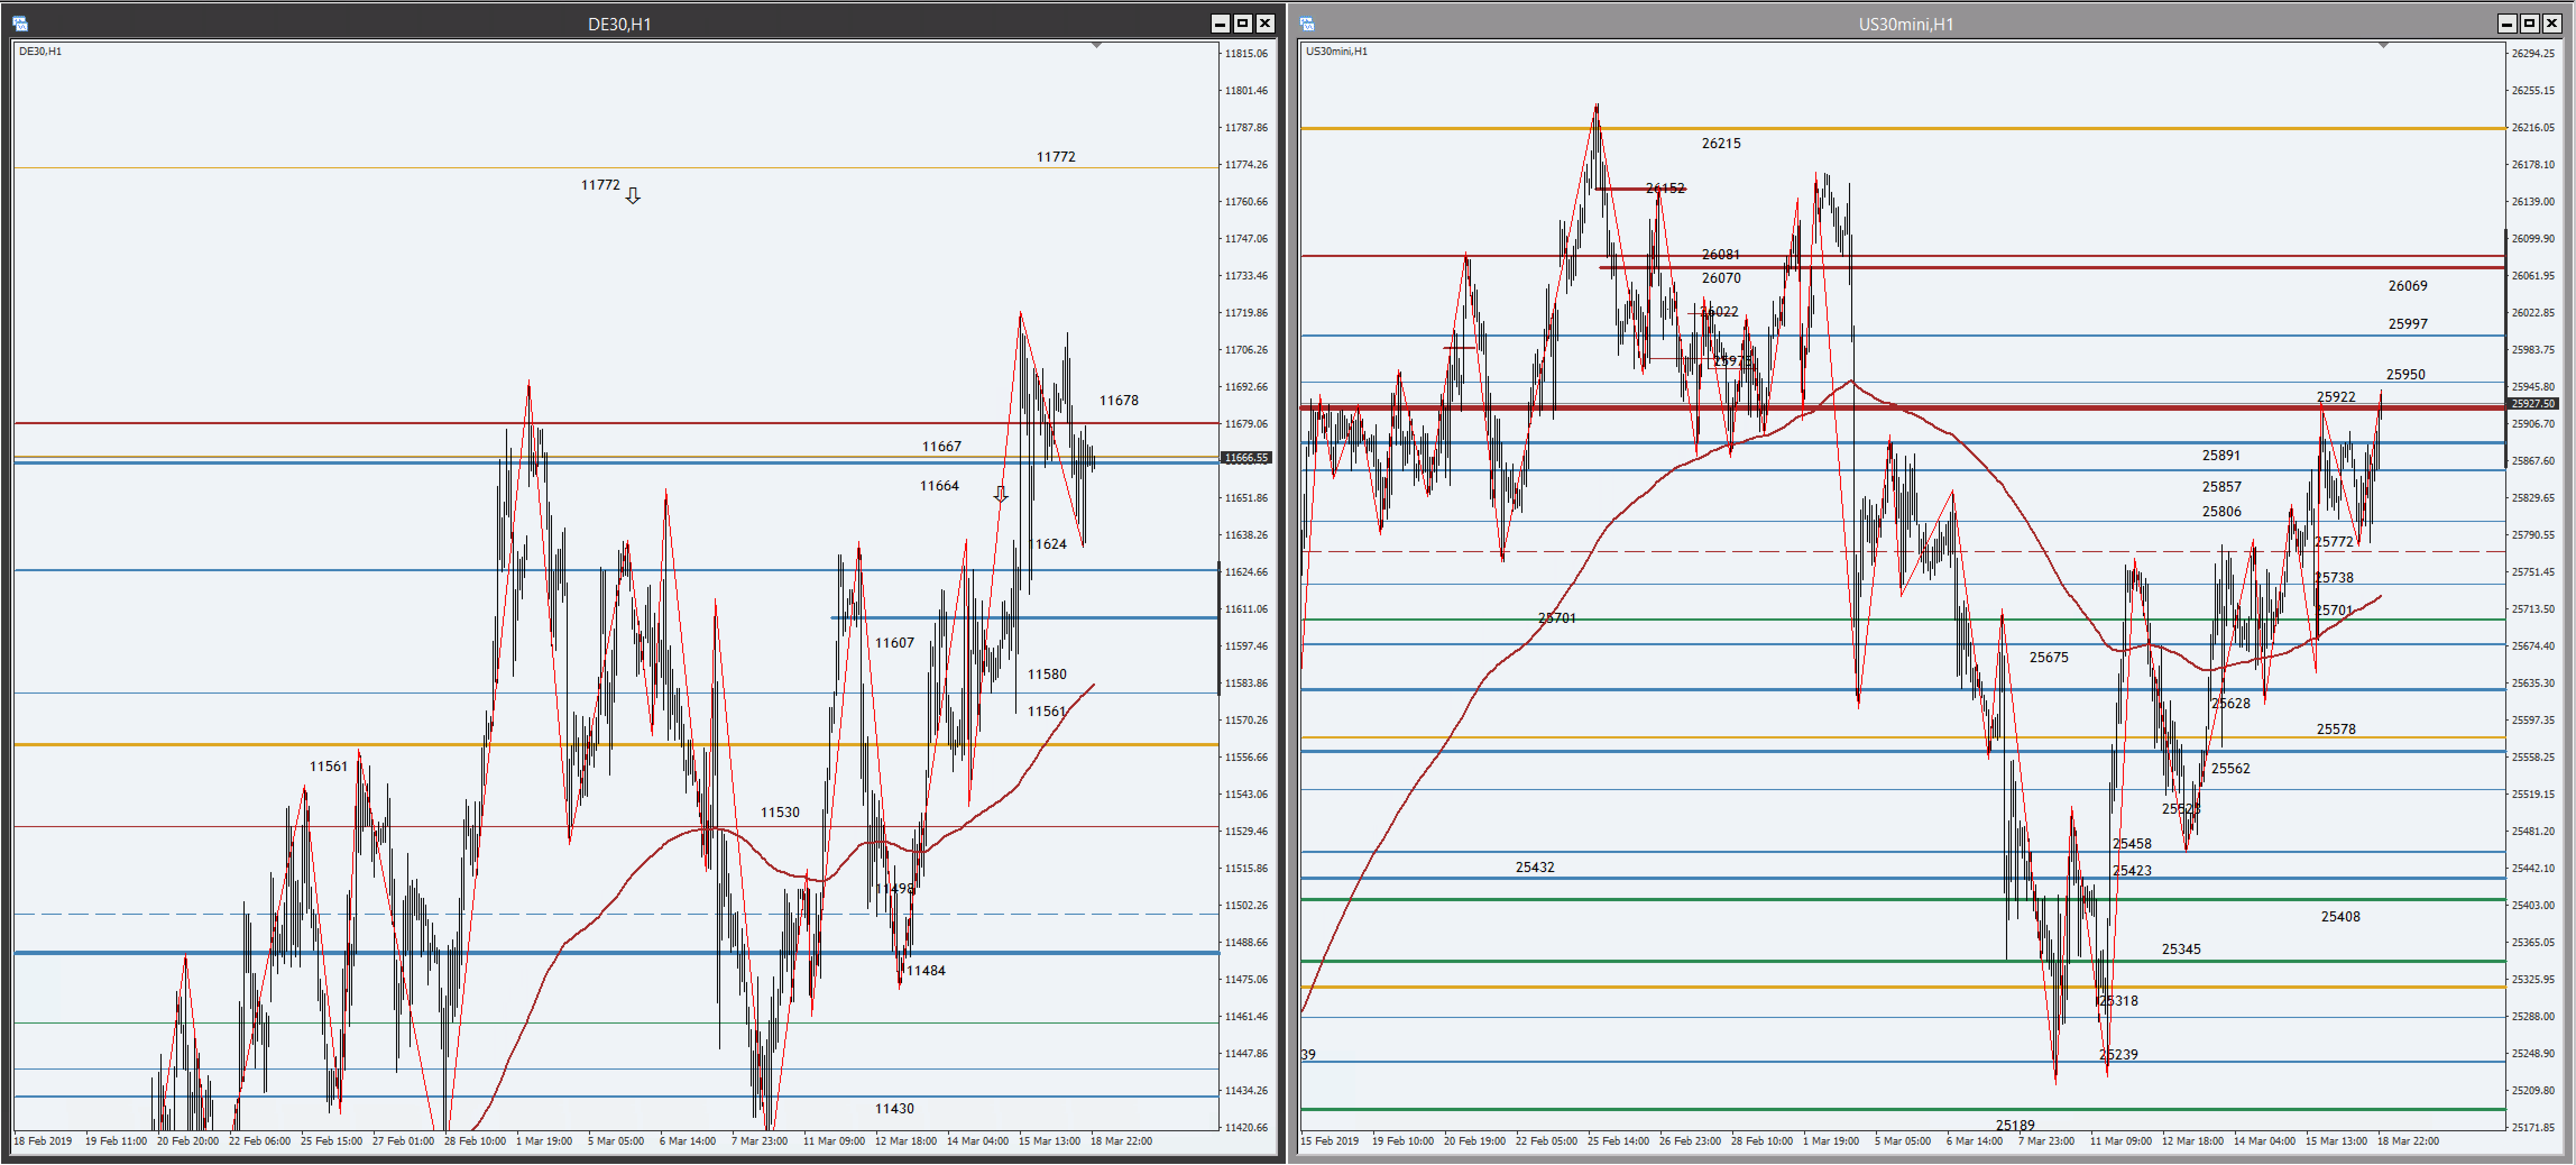Click the current price tag 11666.55
The width and height of the screenshot is (2576, 1165).
pos(1246,458)
